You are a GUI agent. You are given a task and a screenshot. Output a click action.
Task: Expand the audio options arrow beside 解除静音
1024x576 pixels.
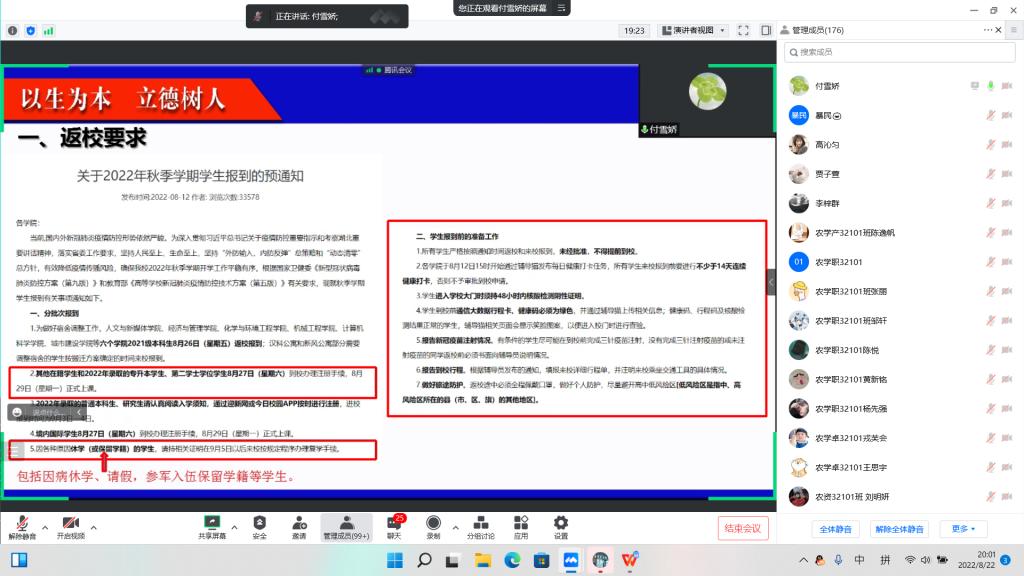[46, 522]
